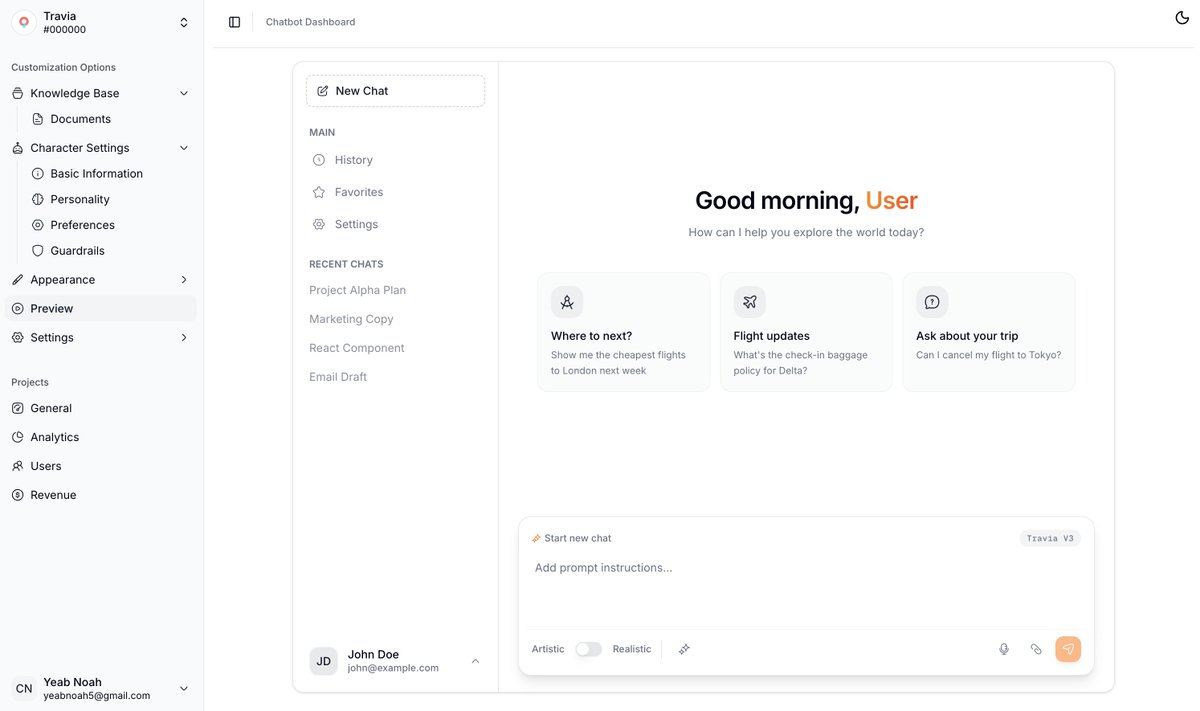Click the airplane icon on Flight updates
1200x711 pixels.
point(750,302)
